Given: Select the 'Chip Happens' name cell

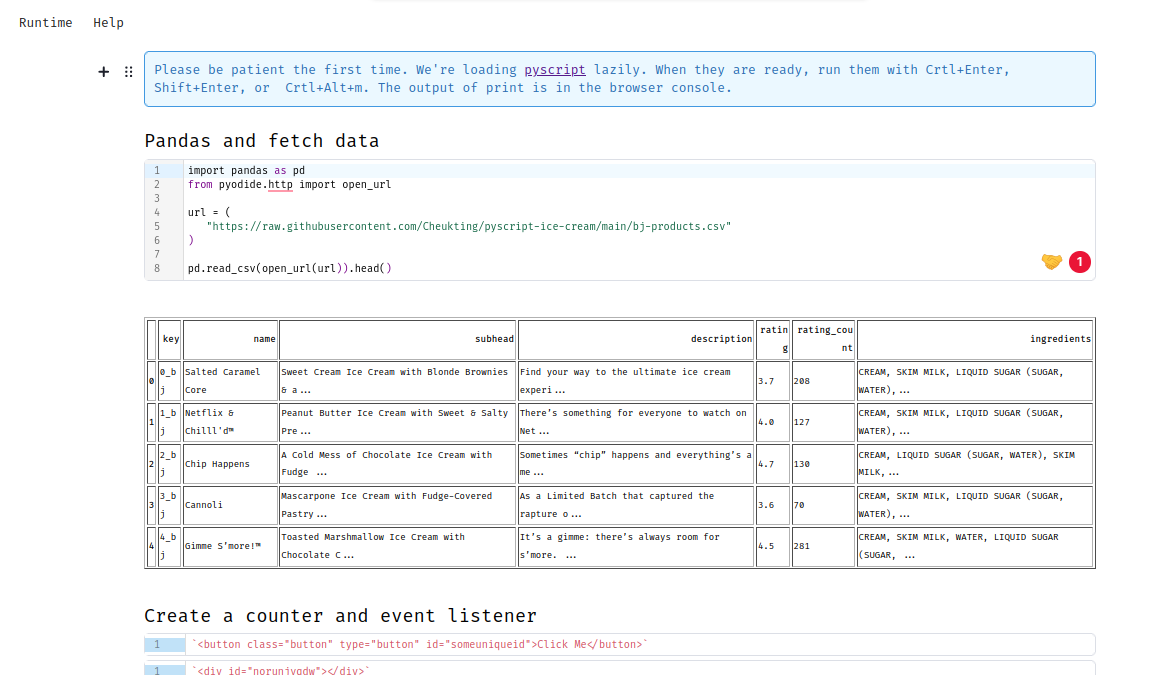Looking at the screenshot, I should [x=231, y=464].
